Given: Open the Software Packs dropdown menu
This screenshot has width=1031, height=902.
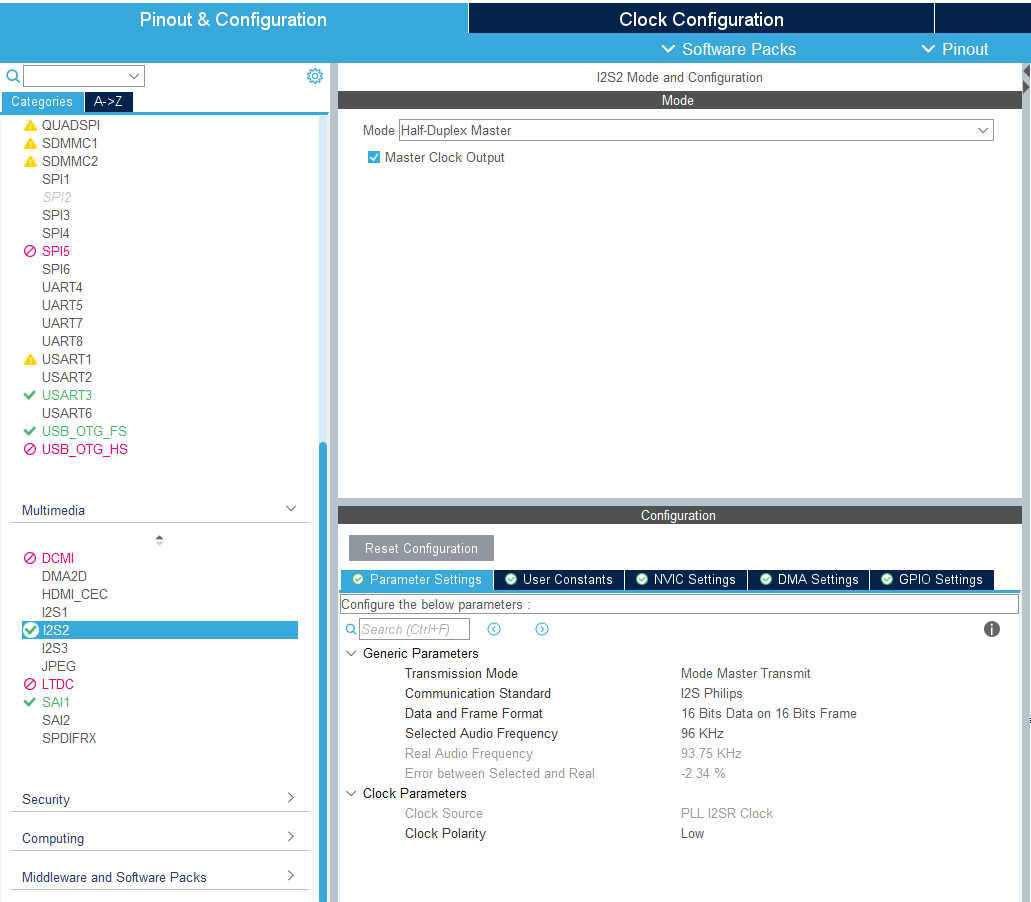Looking at the screenshot, I should (728, 49).
